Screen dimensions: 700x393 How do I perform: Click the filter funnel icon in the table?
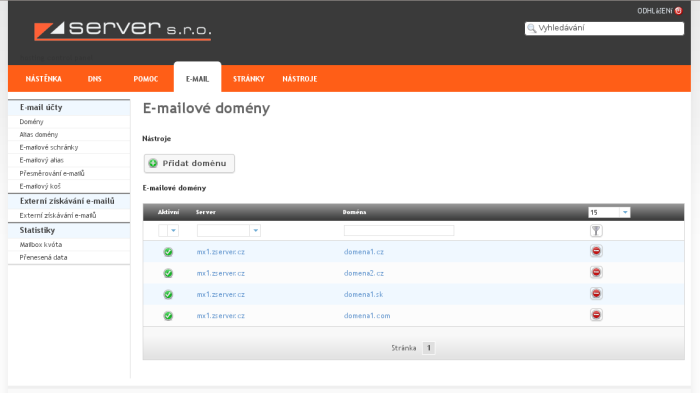click(x=596, y=230)
